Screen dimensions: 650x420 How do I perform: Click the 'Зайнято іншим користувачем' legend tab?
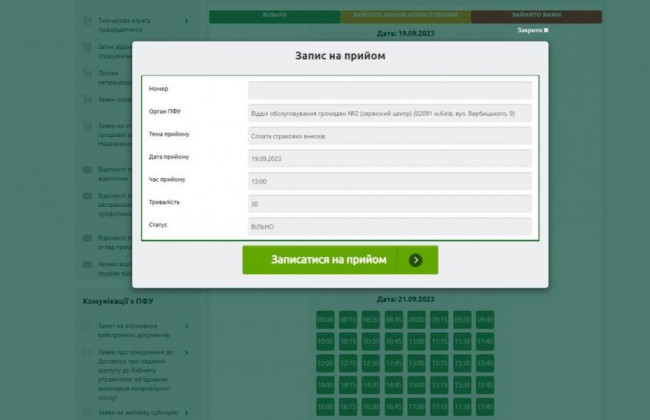[405, 16]
